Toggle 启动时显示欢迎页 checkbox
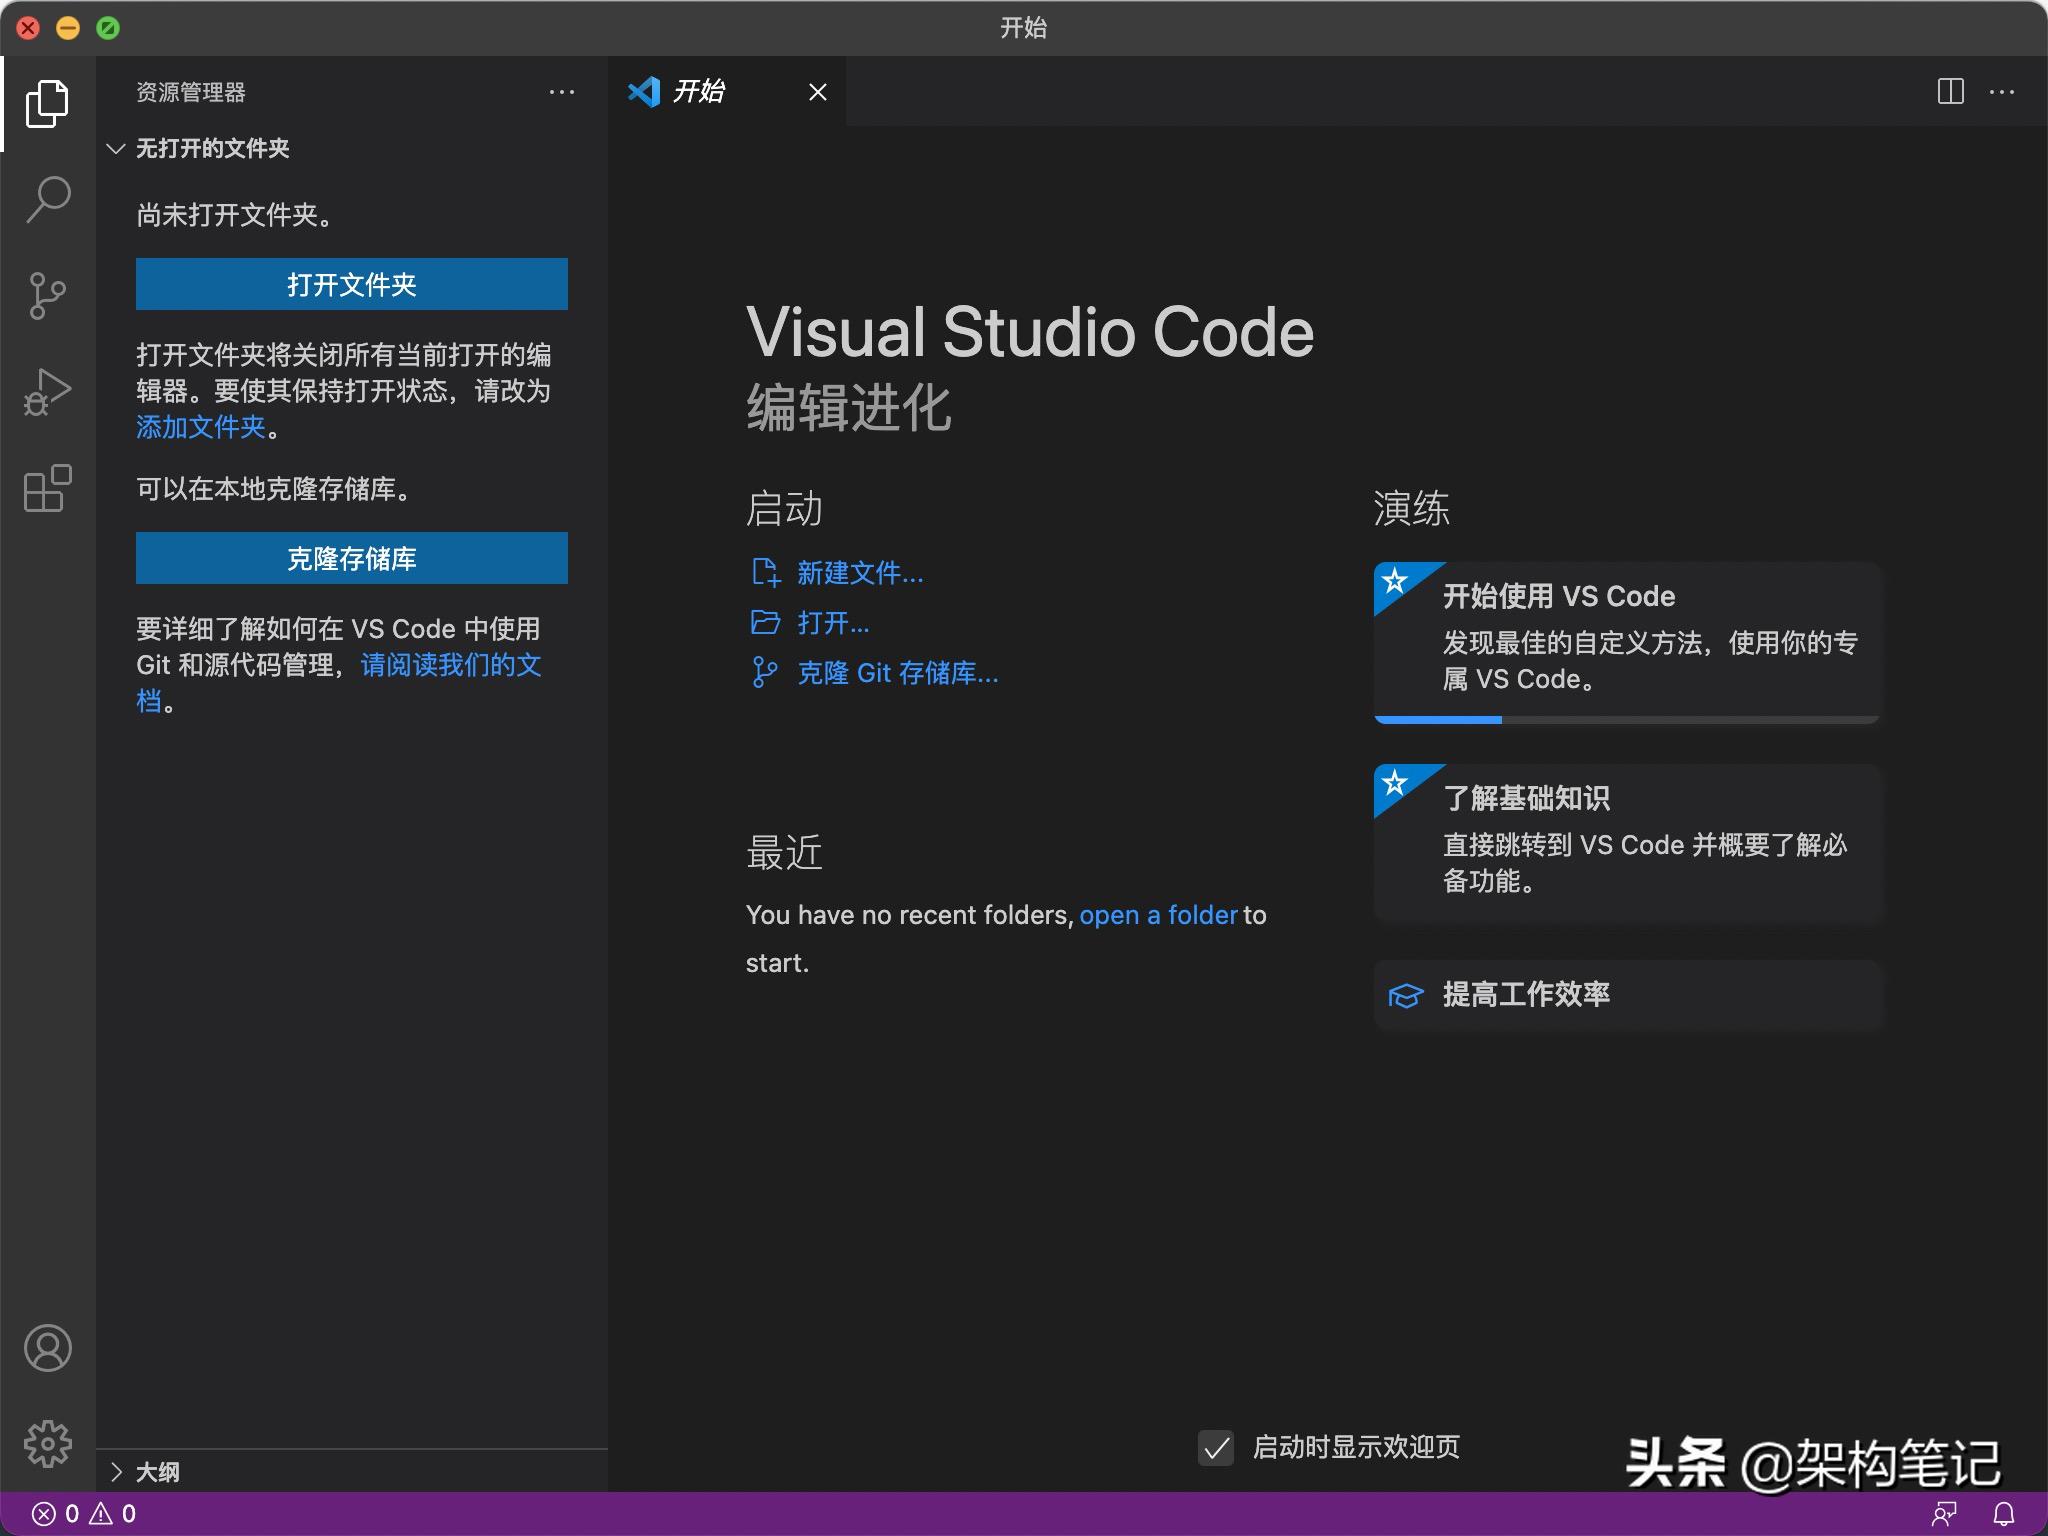Screen dimensions: 2048x1536 pos(1216,1447)
